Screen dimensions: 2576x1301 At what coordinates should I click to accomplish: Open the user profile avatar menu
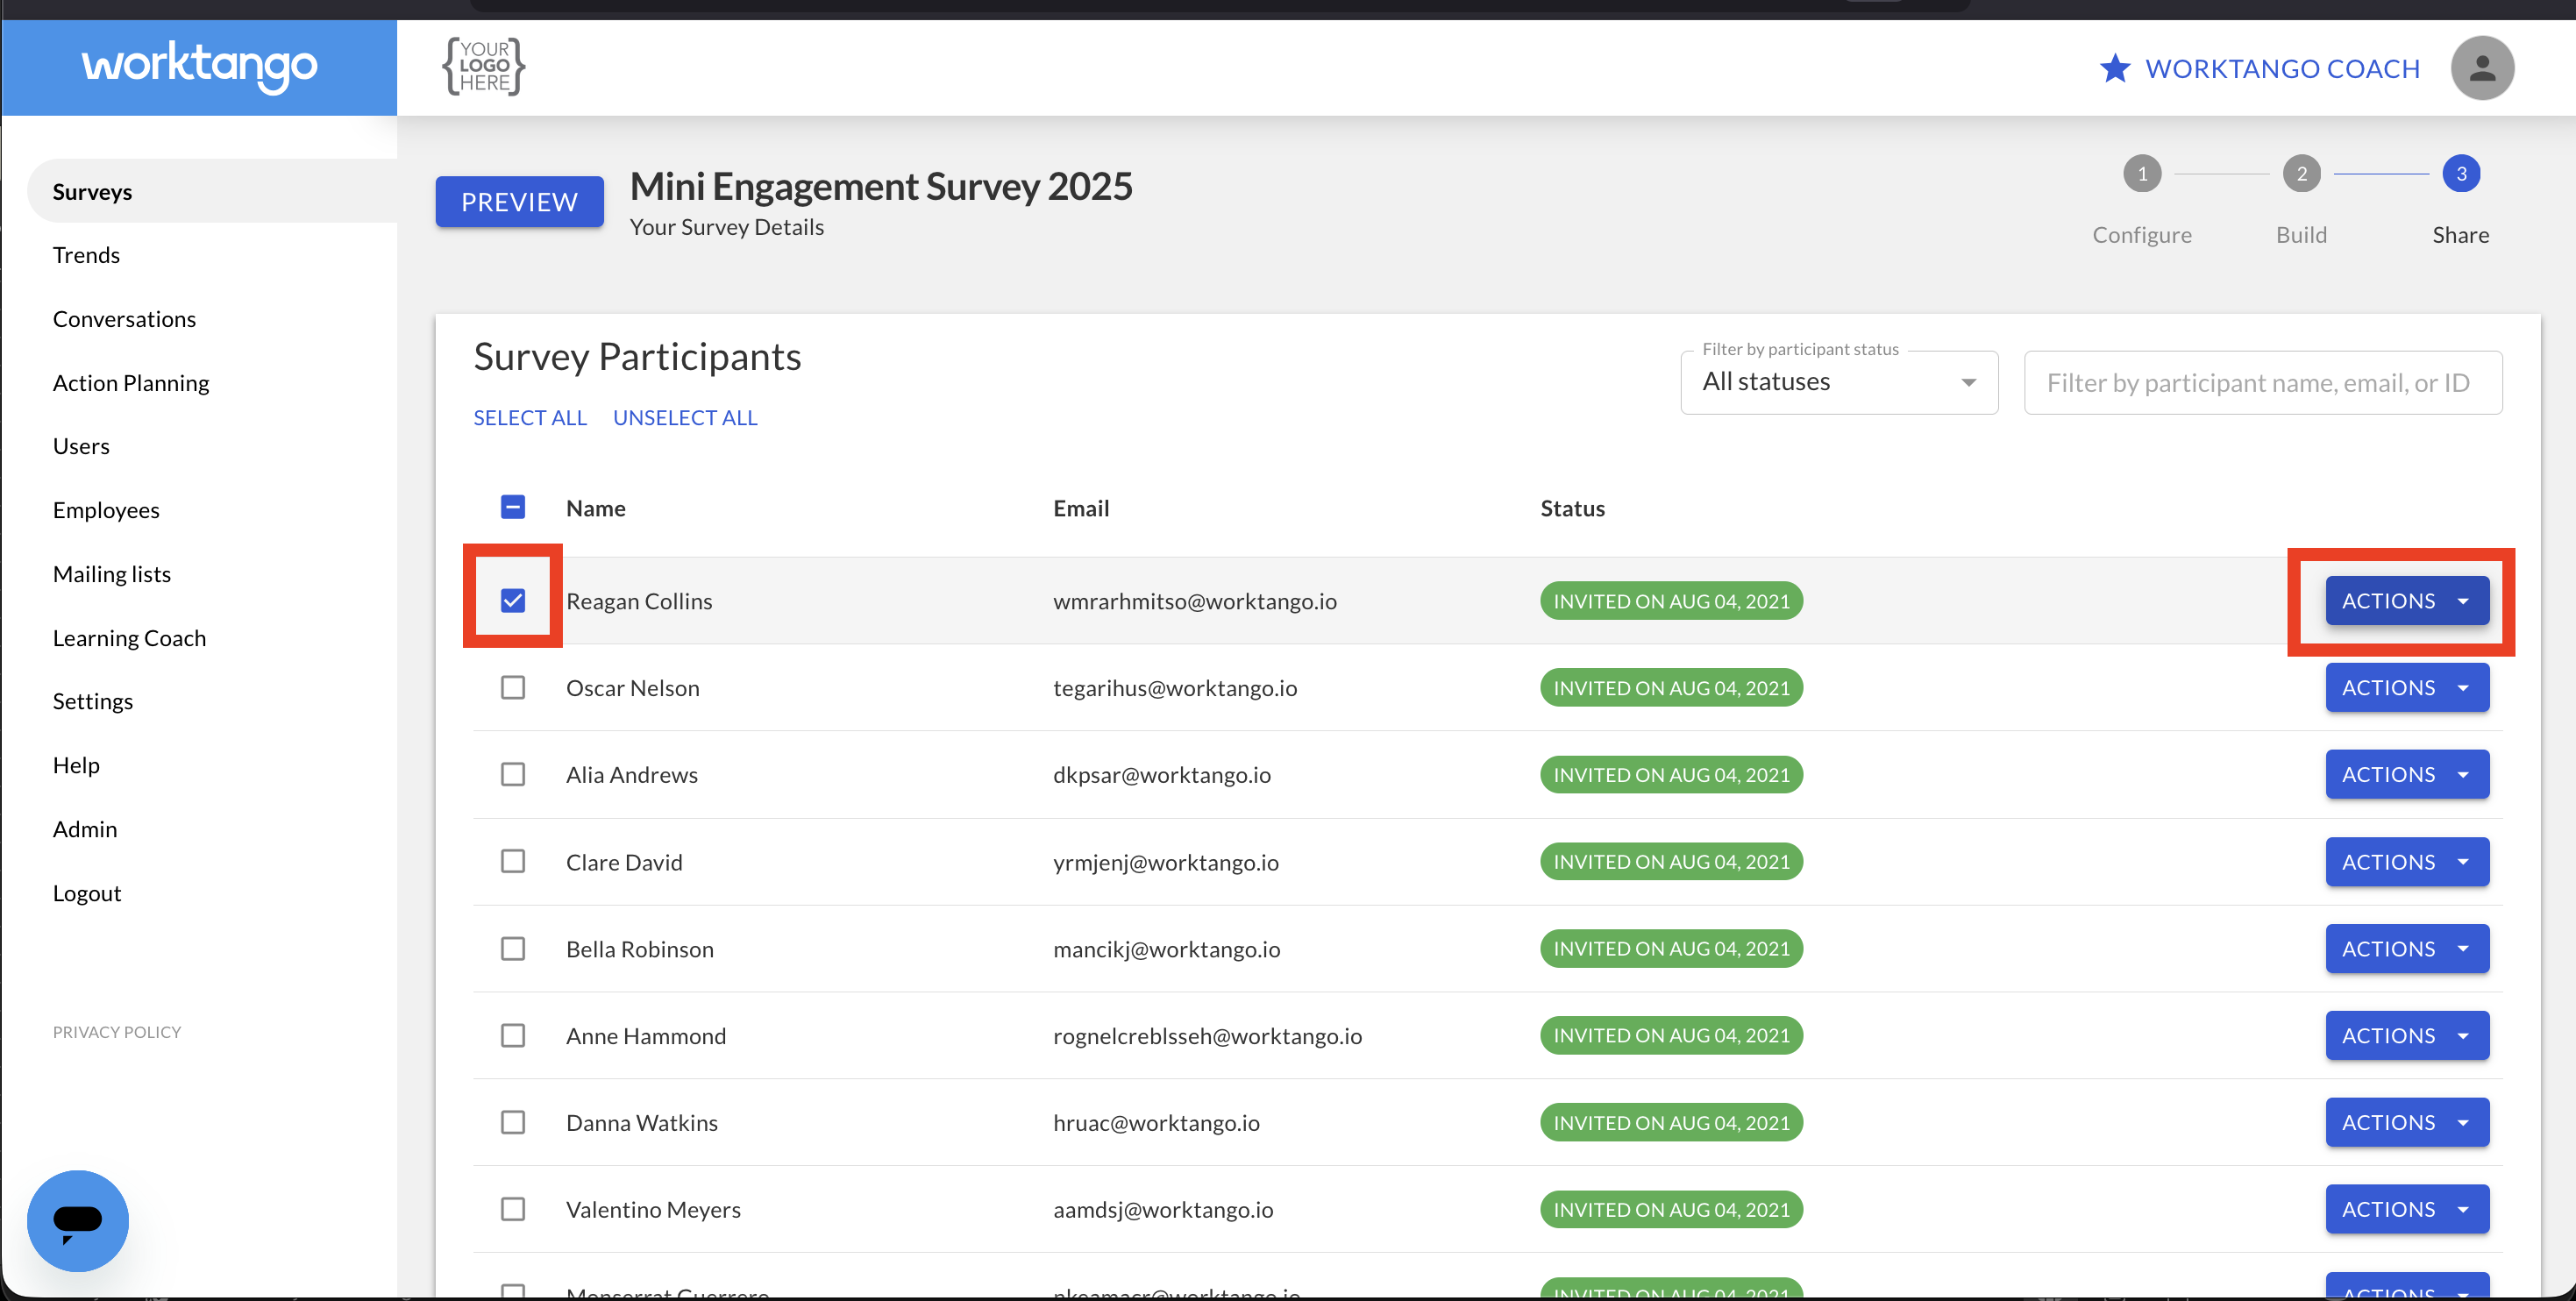(2481, 68)
